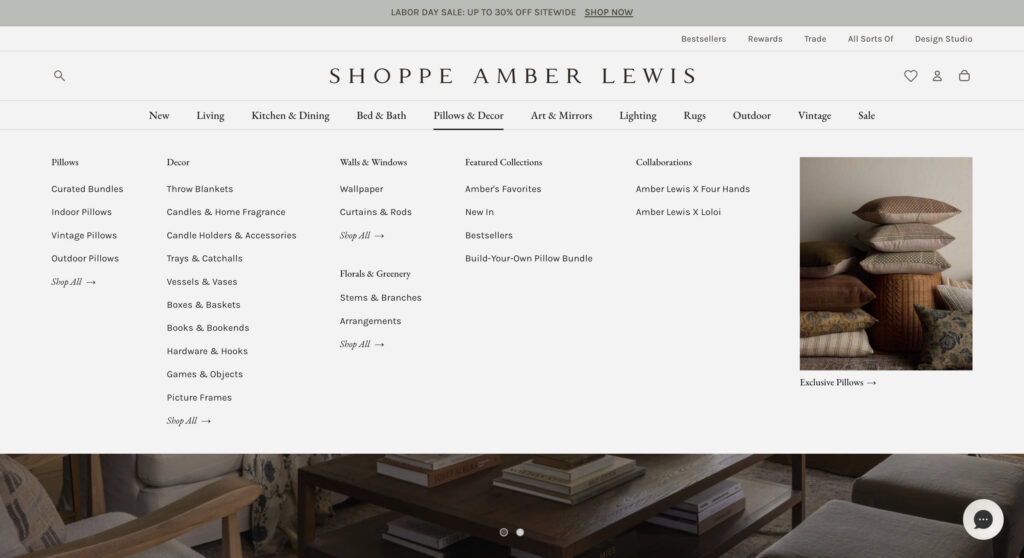Open Wallpaper category
The image size is (1024, 558).
361,189
